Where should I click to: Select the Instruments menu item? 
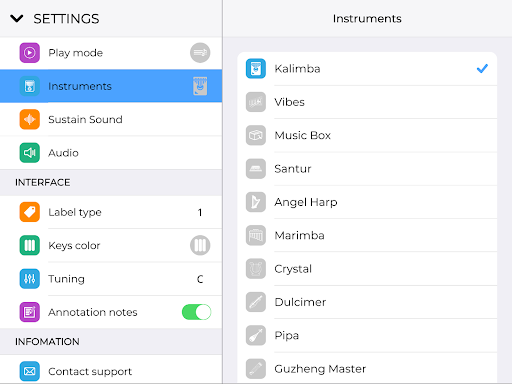111,86
